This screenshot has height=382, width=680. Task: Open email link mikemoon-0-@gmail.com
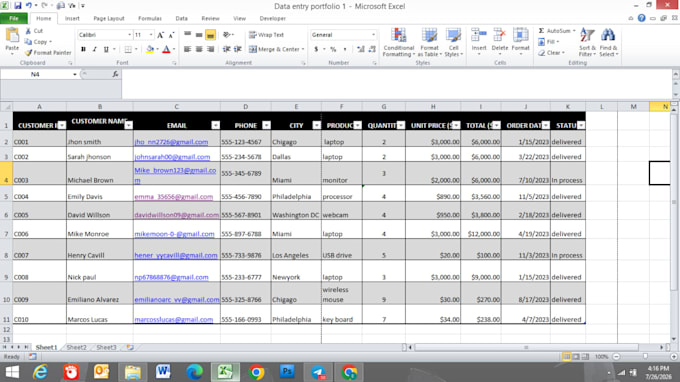tap(174, 234)
